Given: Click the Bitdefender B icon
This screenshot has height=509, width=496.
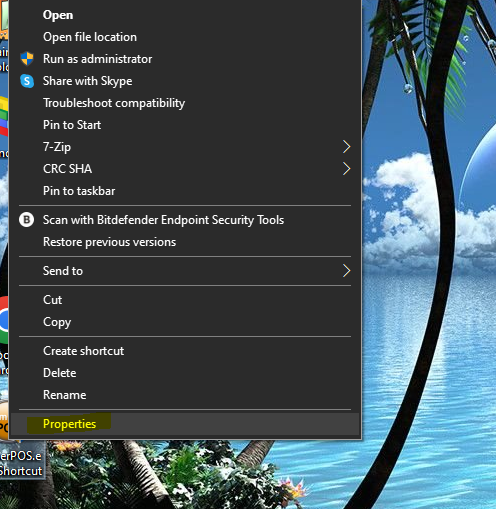Looking at the screenshot, I should [26, 220].
